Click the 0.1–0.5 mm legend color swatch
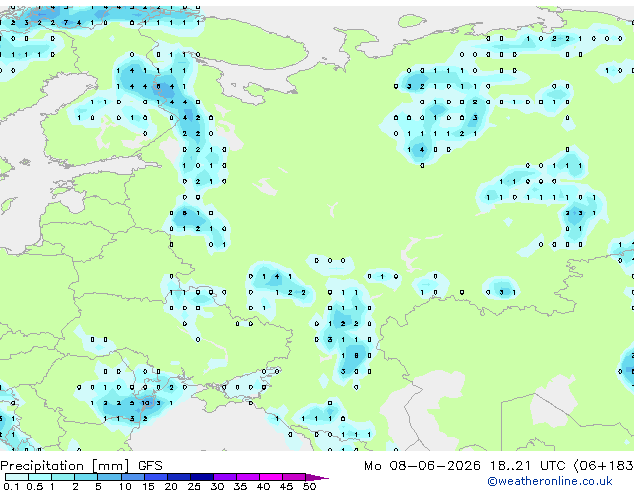This screenshot has width=634, height=490. [x=17, y=477]
